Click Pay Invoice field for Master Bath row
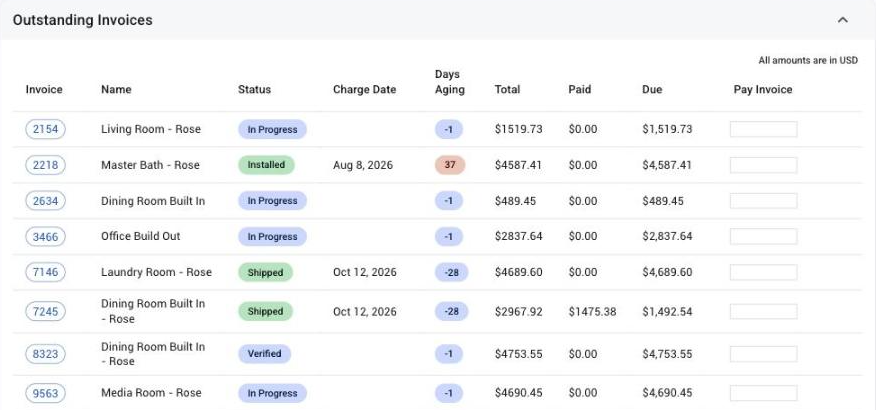 coord(763,165)
